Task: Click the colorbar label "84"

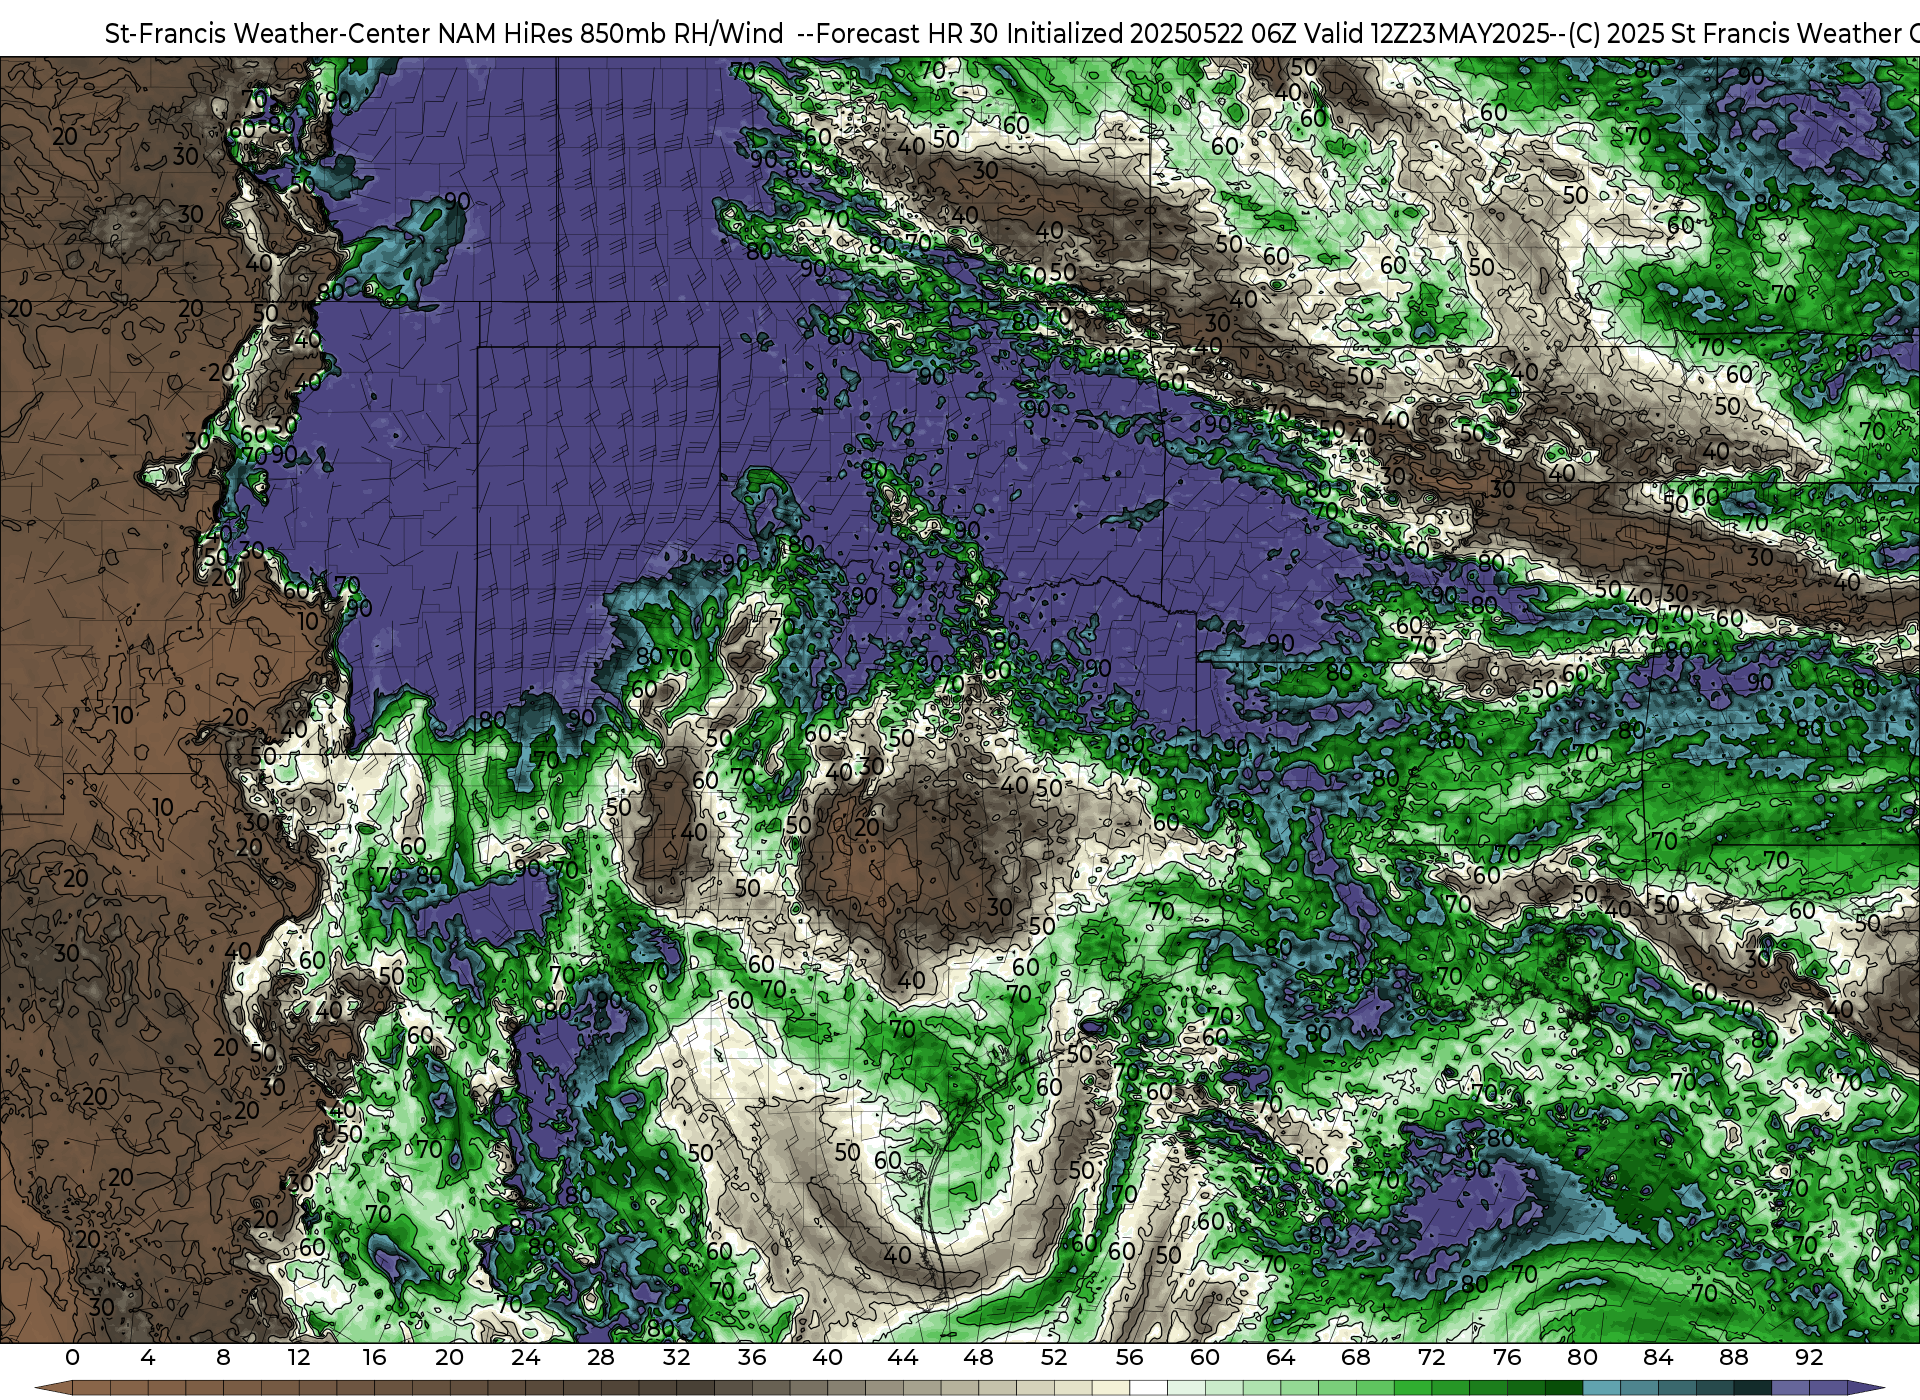Action: point(1658,1357)
